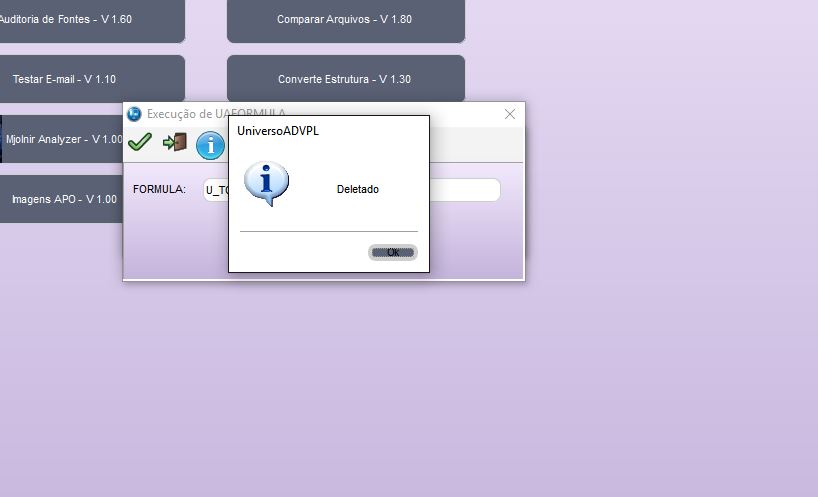Close the Execução de UAFORMULA window
818x497 pixels.
(x=510, y=114)
